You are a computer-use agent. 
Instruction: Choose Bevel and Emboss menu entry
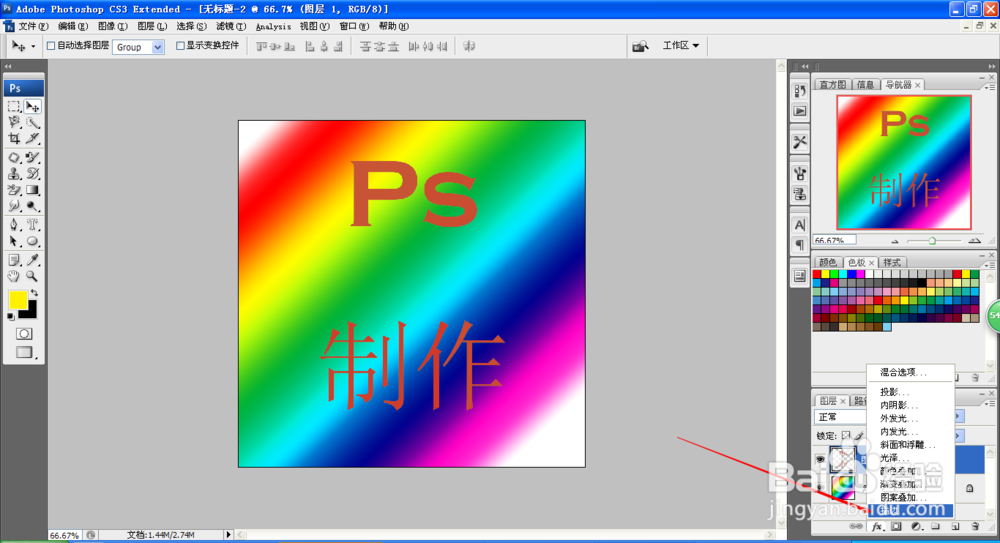point(906,445)
